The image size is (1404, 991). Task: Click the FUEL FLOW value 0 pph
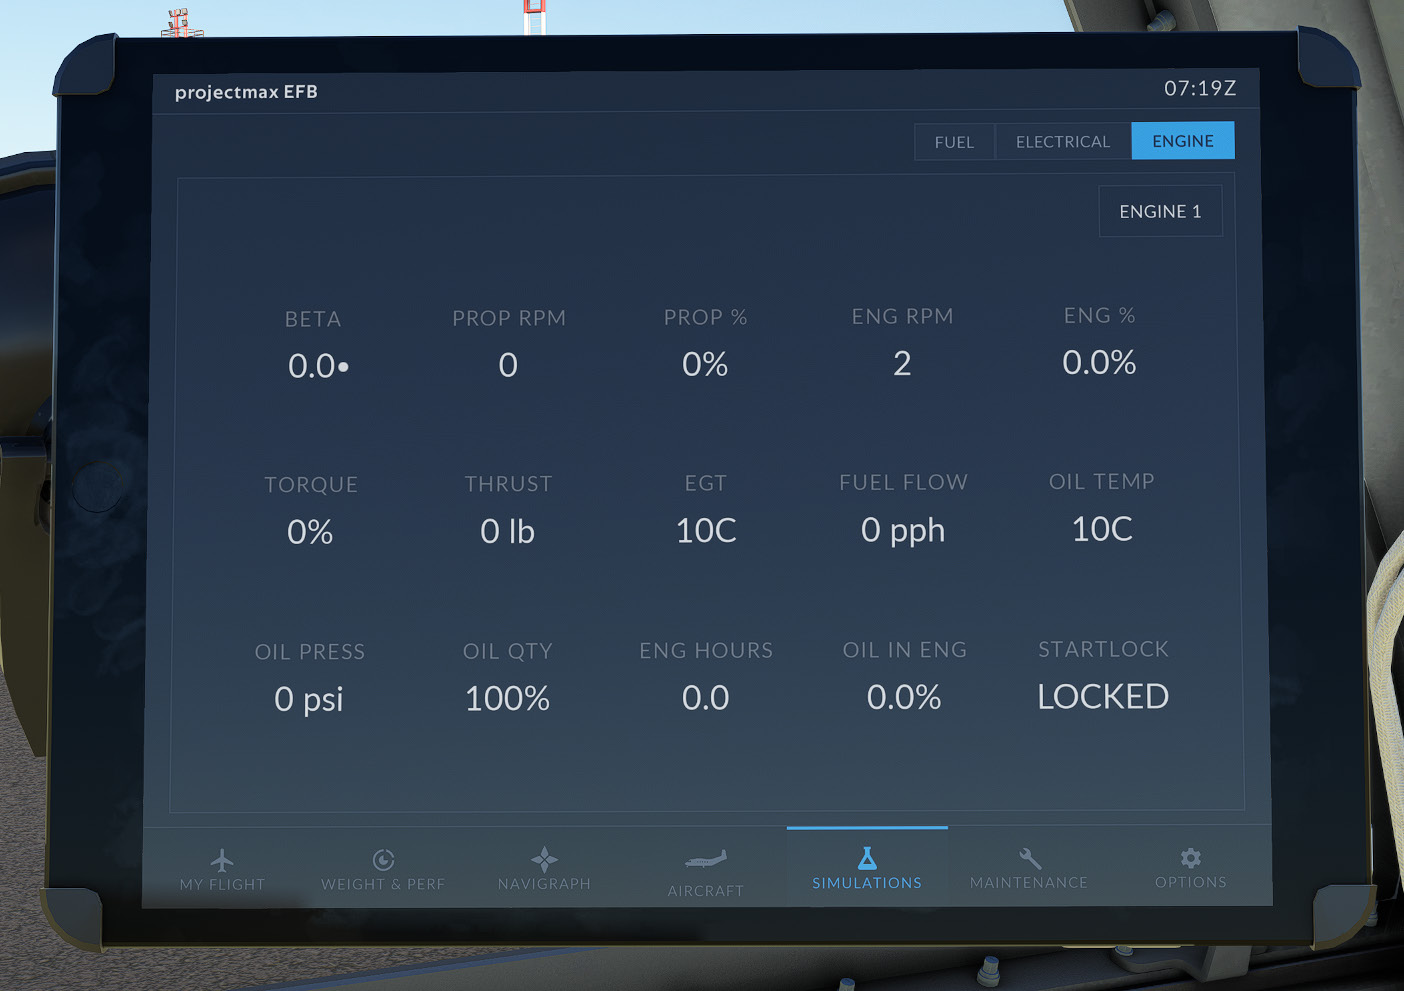903,530
